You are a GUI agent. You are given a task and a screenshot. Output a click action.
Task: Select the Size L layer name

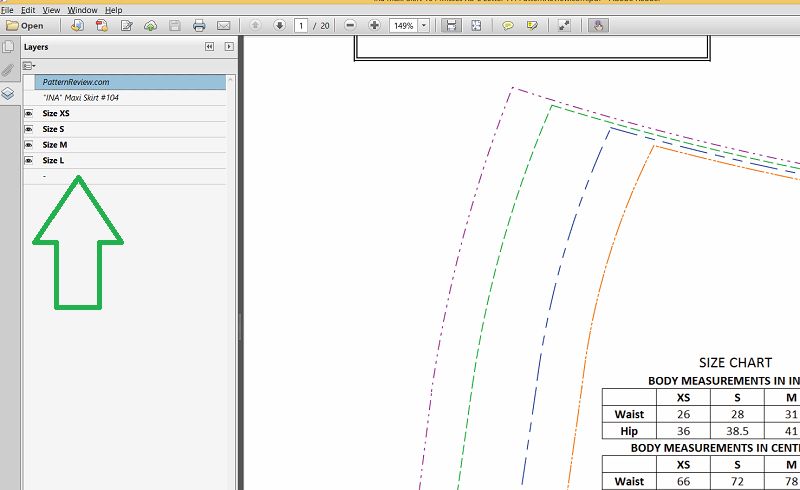pos(54,160)
